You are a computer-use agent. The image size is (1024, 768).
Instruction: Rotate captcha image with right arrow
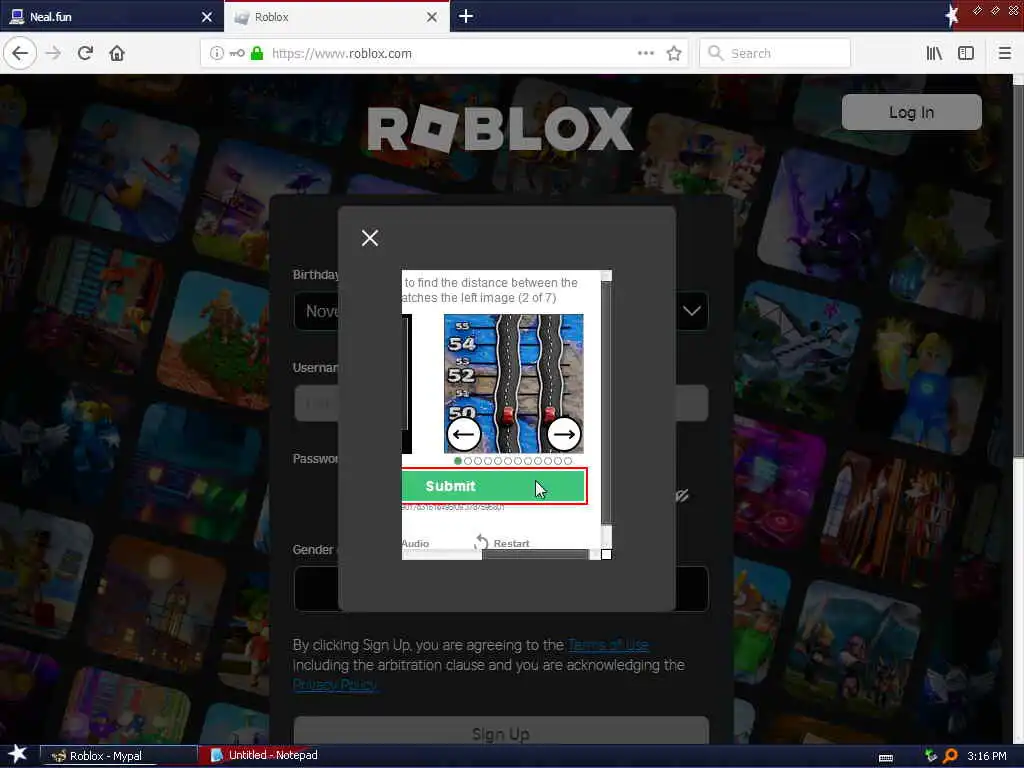pyautogui.click(x=564, y=434)
